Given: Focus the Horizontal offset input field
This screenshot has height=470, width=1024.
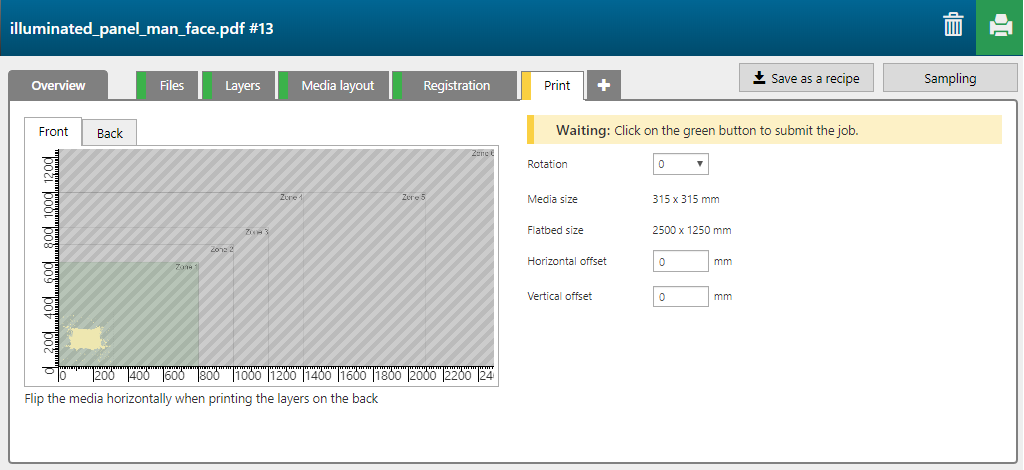Looking at the screenshot, I should 680,262.
